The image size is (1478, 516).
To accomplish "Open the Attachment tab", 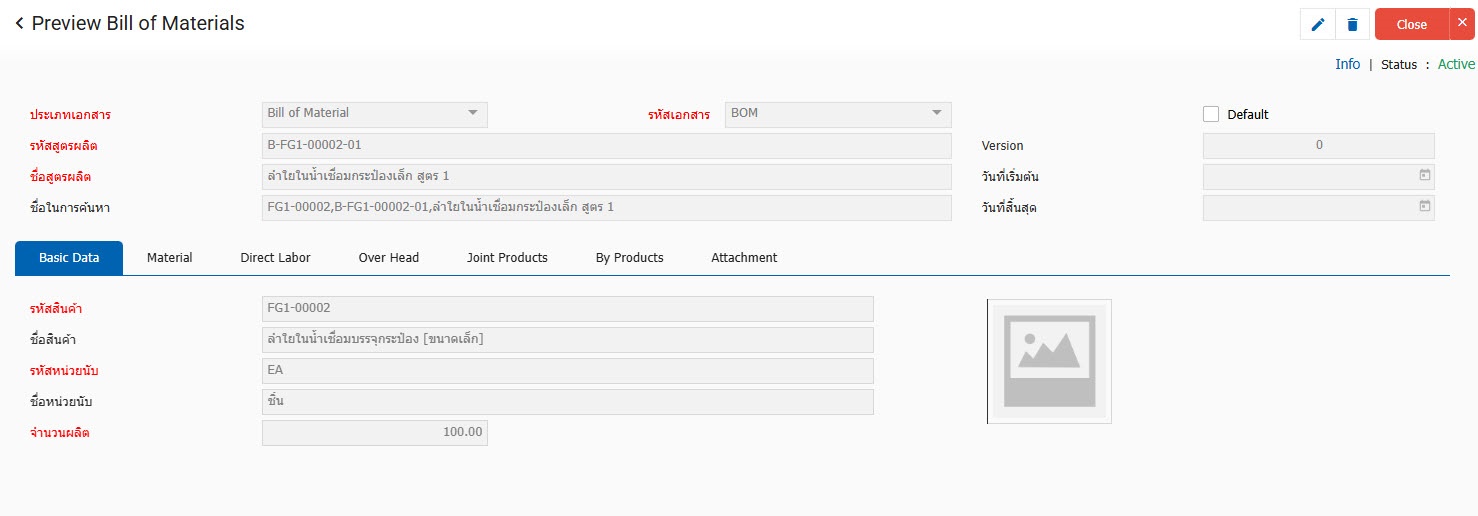I will (744, 258).
